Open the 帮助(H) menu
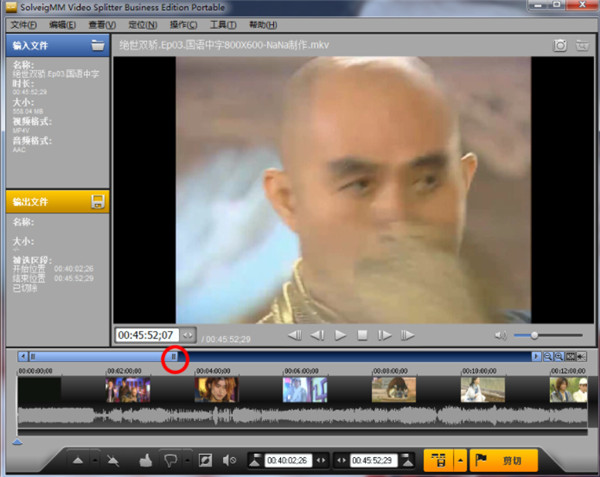600x477 pixels. [x=263, y=25]
